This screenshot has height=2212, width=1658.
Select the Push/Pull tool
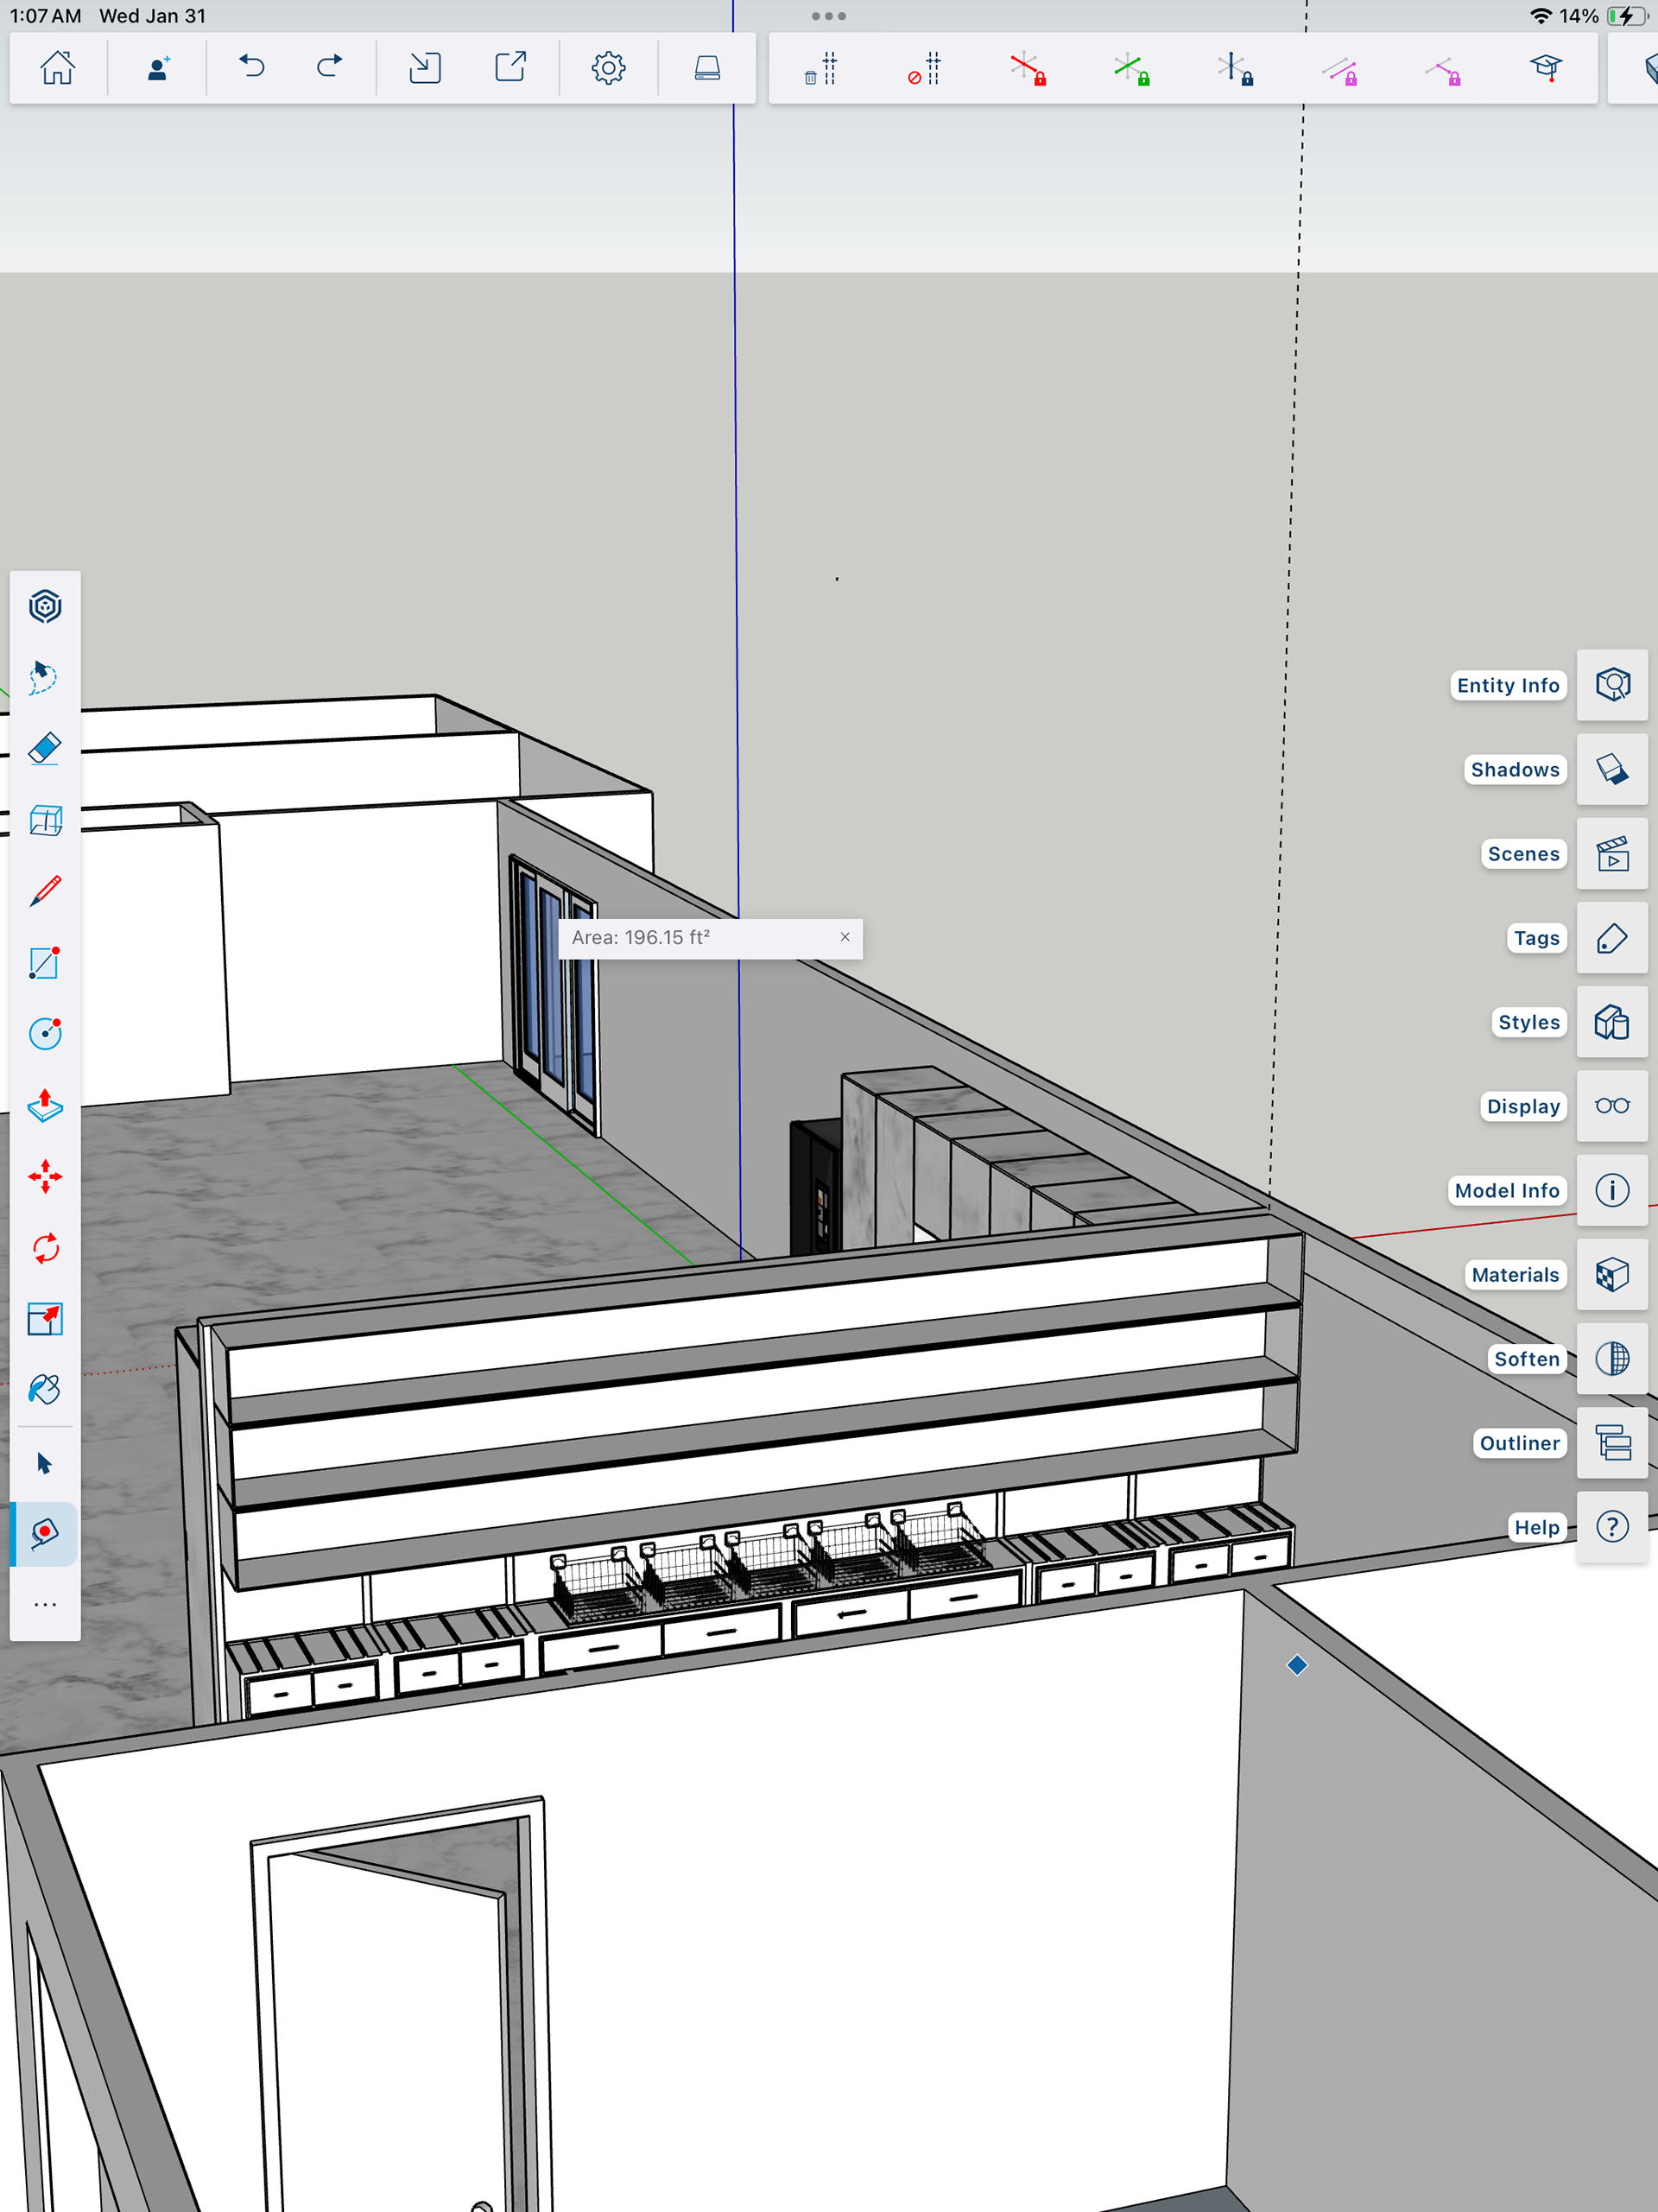click(45, 1105)
